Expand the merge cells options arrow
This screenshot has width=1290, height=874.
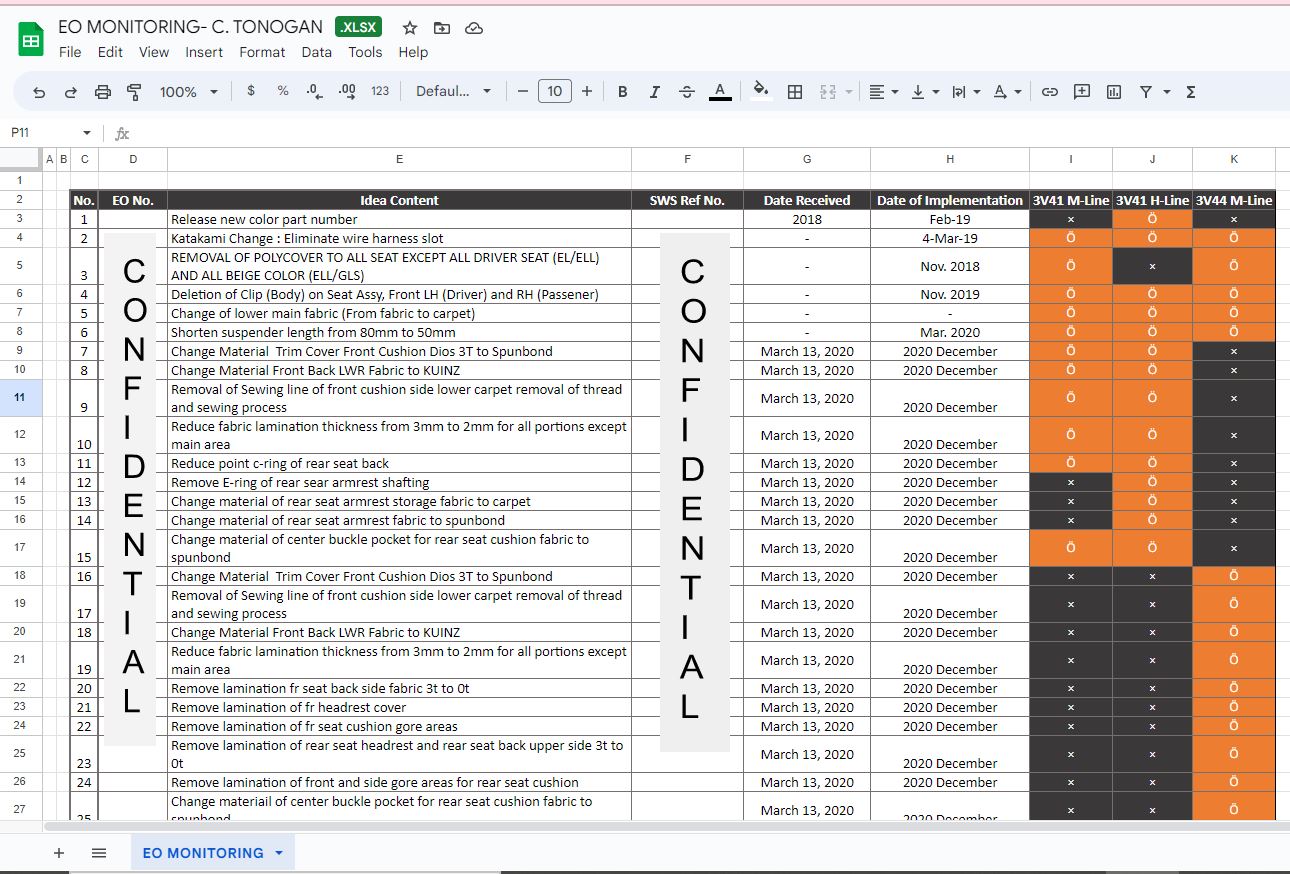click(849, 92)
